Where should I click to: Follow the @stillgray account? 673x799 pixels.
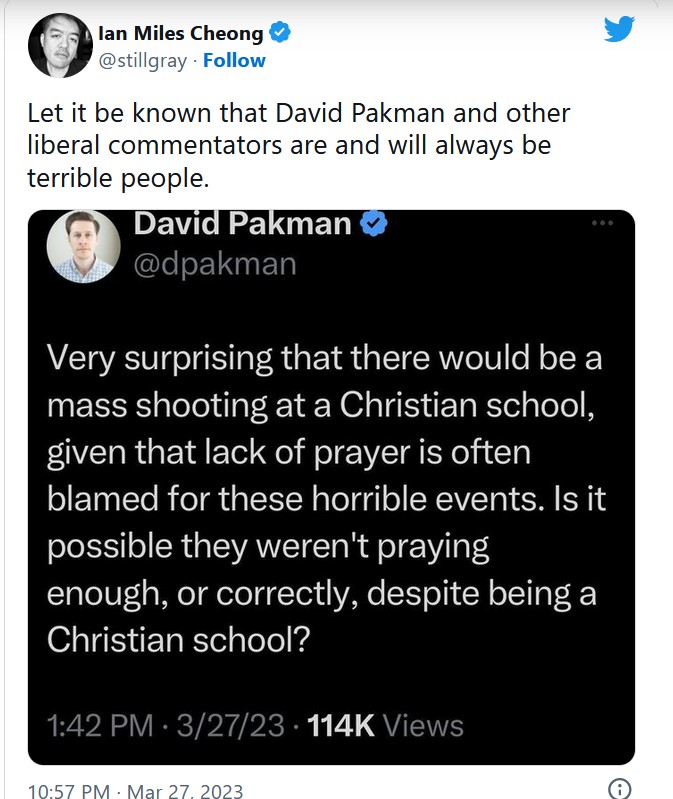234,60
